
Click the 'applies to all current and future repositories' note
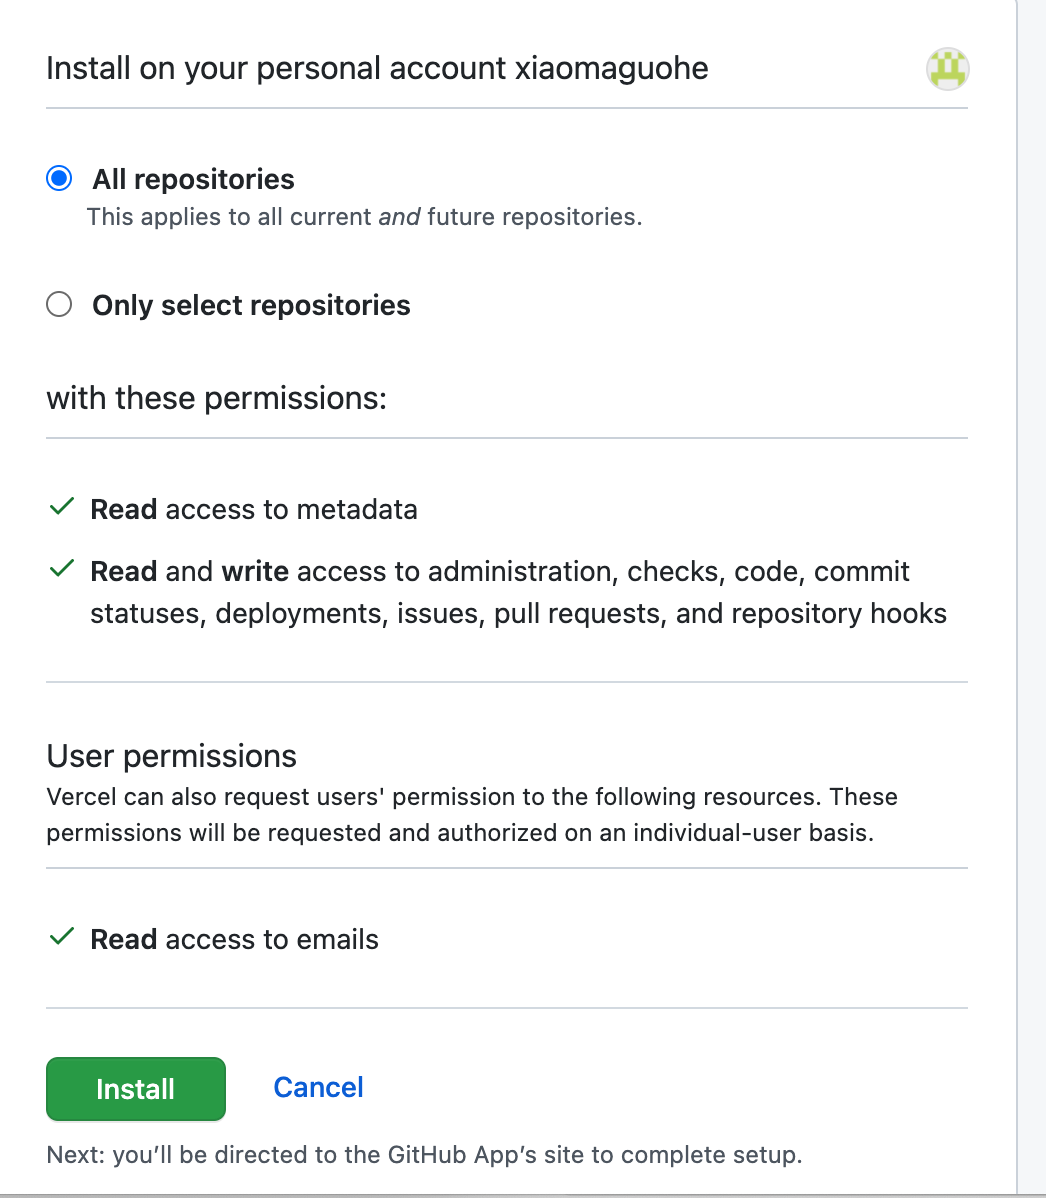pos(364,217)
